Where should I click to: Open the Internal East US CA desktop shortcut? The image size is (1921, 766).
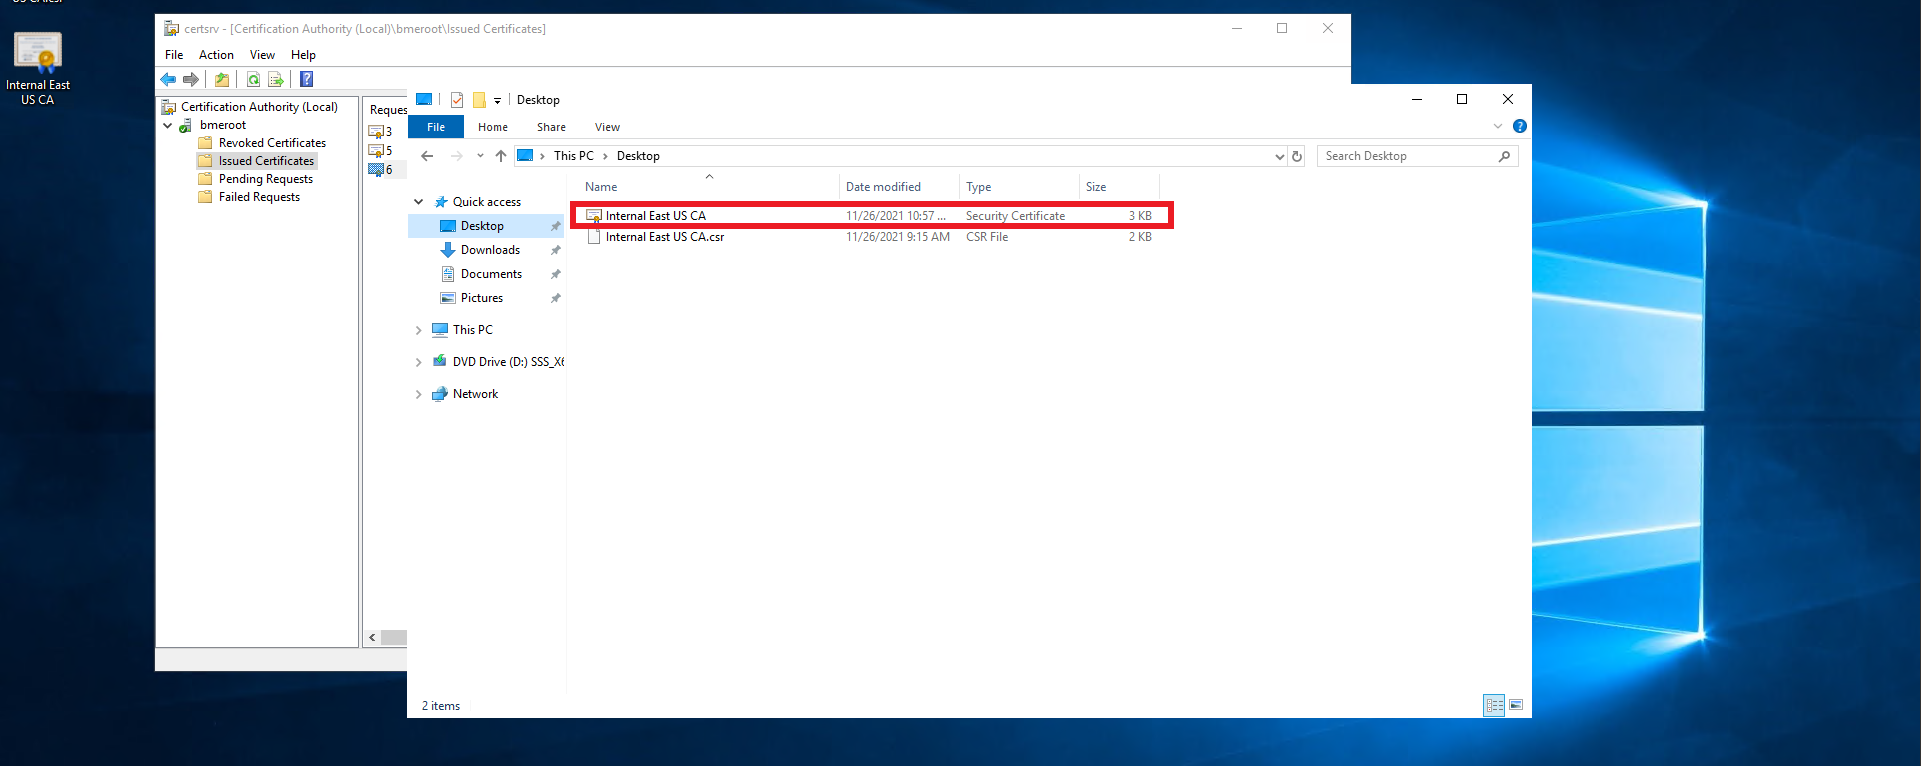pos(38,68)
